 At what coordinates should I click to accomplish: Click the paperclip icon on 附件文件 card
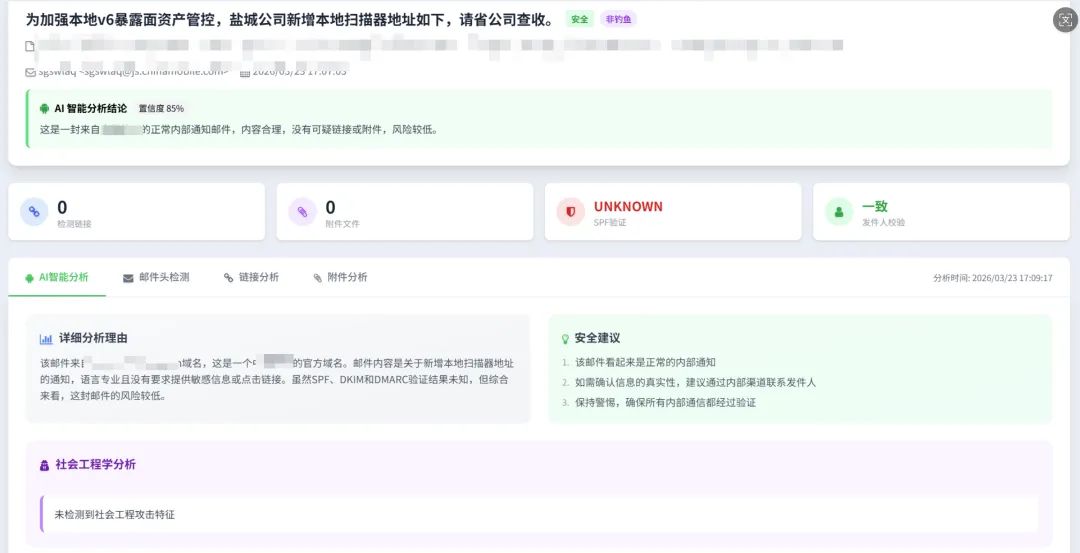(x=302, y=211)
